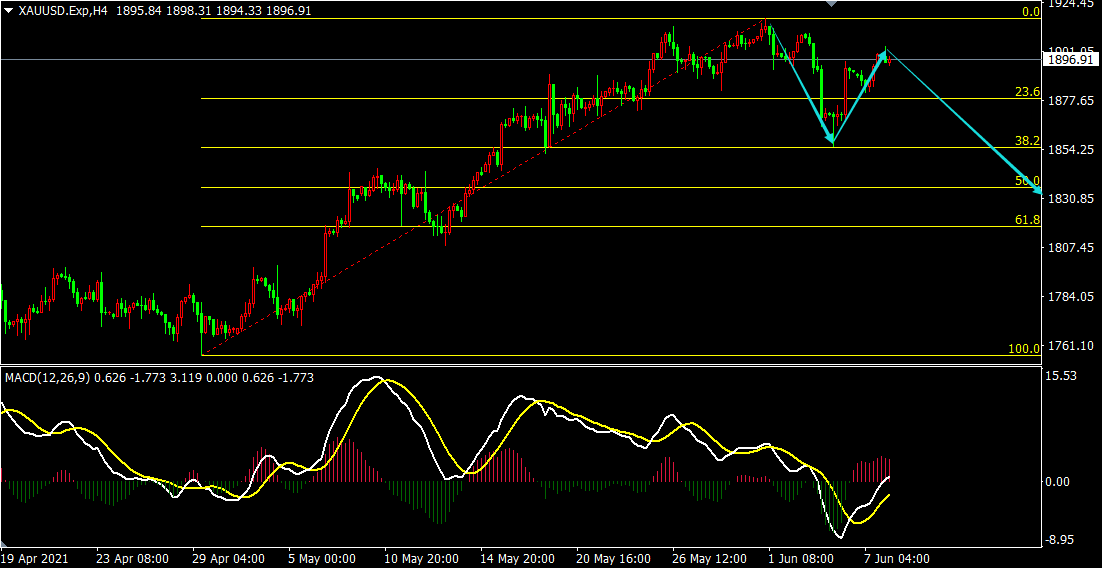The image size is (1102, 568).
Task: Click the gray chart shift triangle at top
Action: [830, 4]
